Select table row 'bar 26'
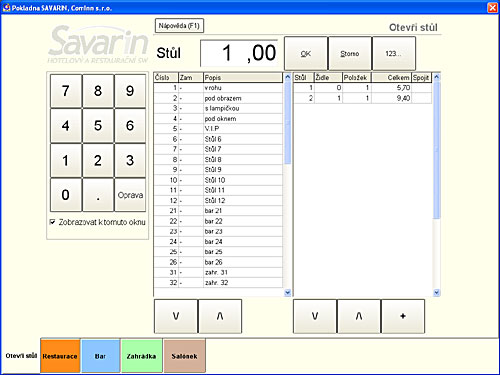This screenshot has width=500, height=375. tap(218, 262)
